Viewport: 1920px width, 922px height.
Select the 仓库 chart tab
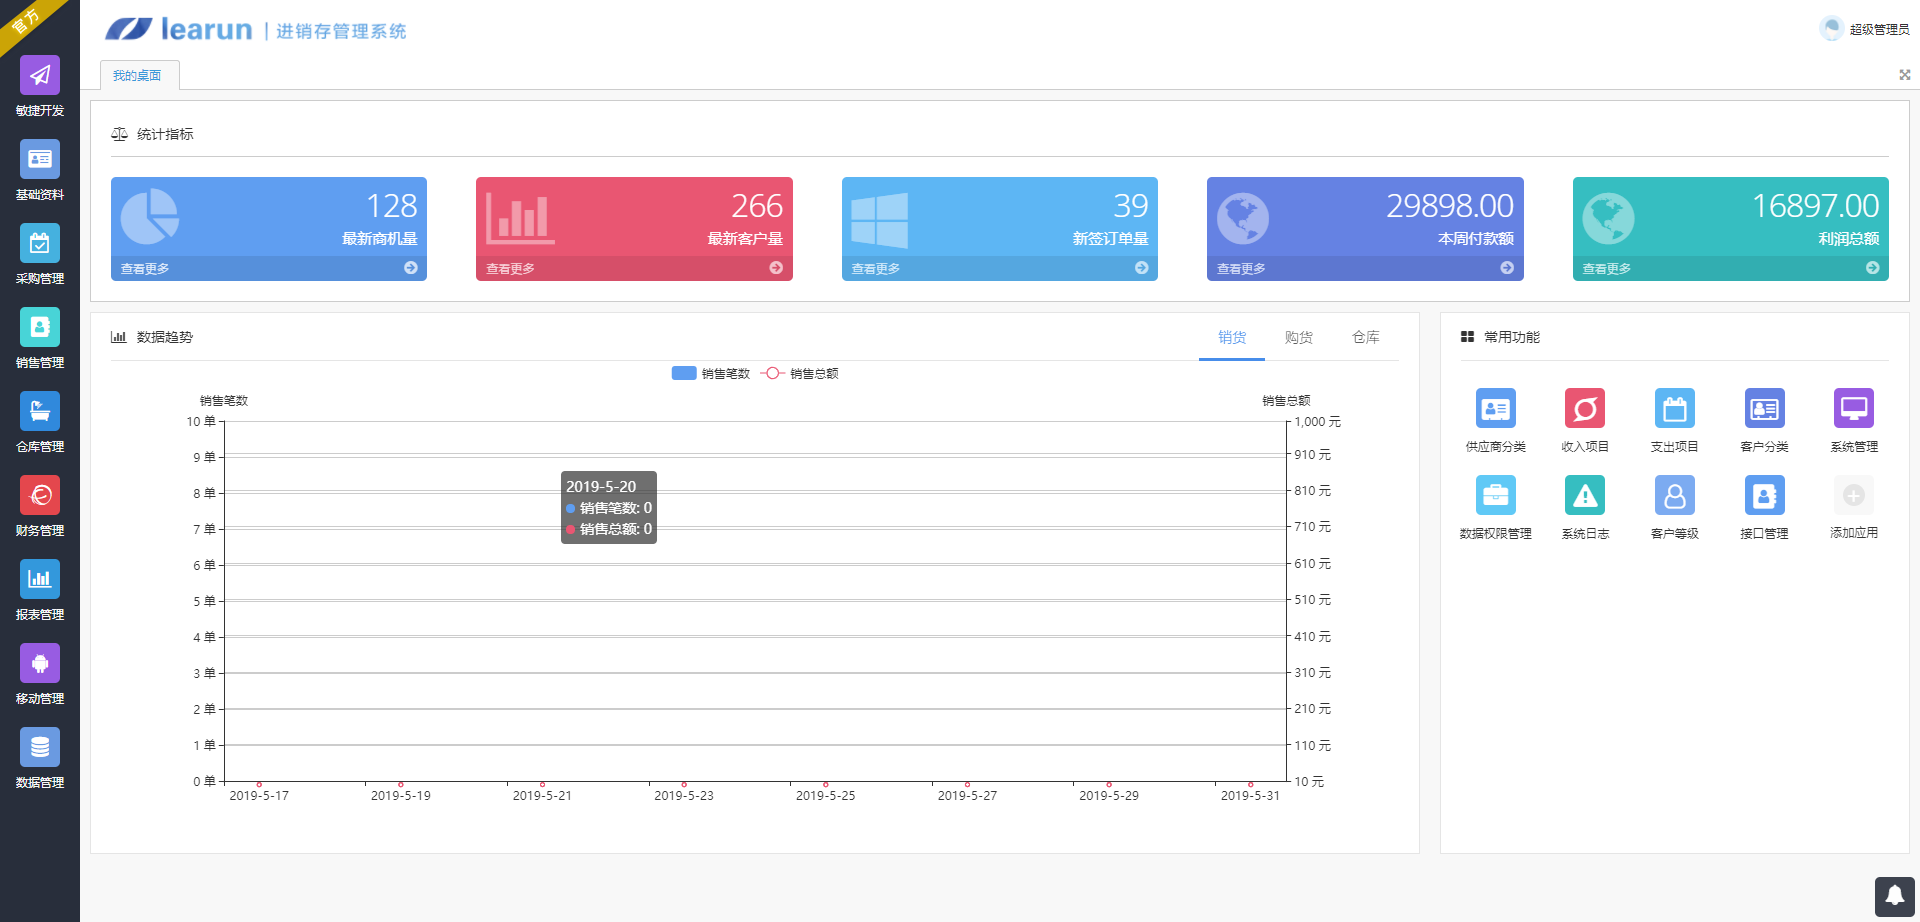point(1366,337)
